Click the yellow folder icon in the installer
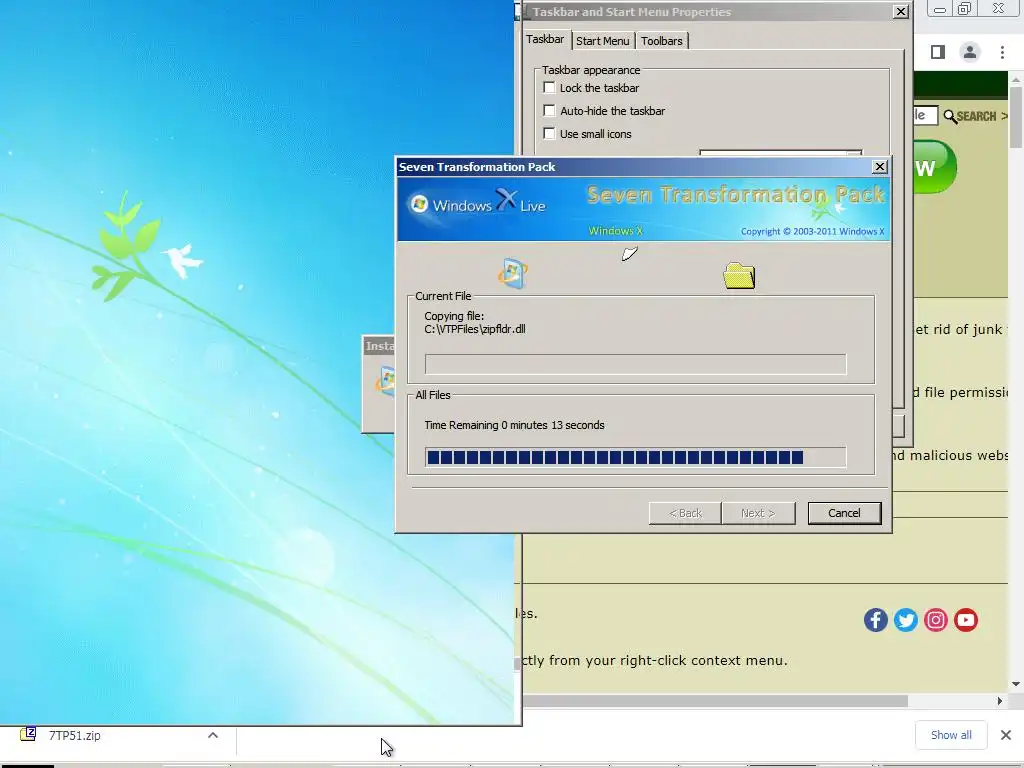Screen dimensions: 1024x768 [739, 276]
